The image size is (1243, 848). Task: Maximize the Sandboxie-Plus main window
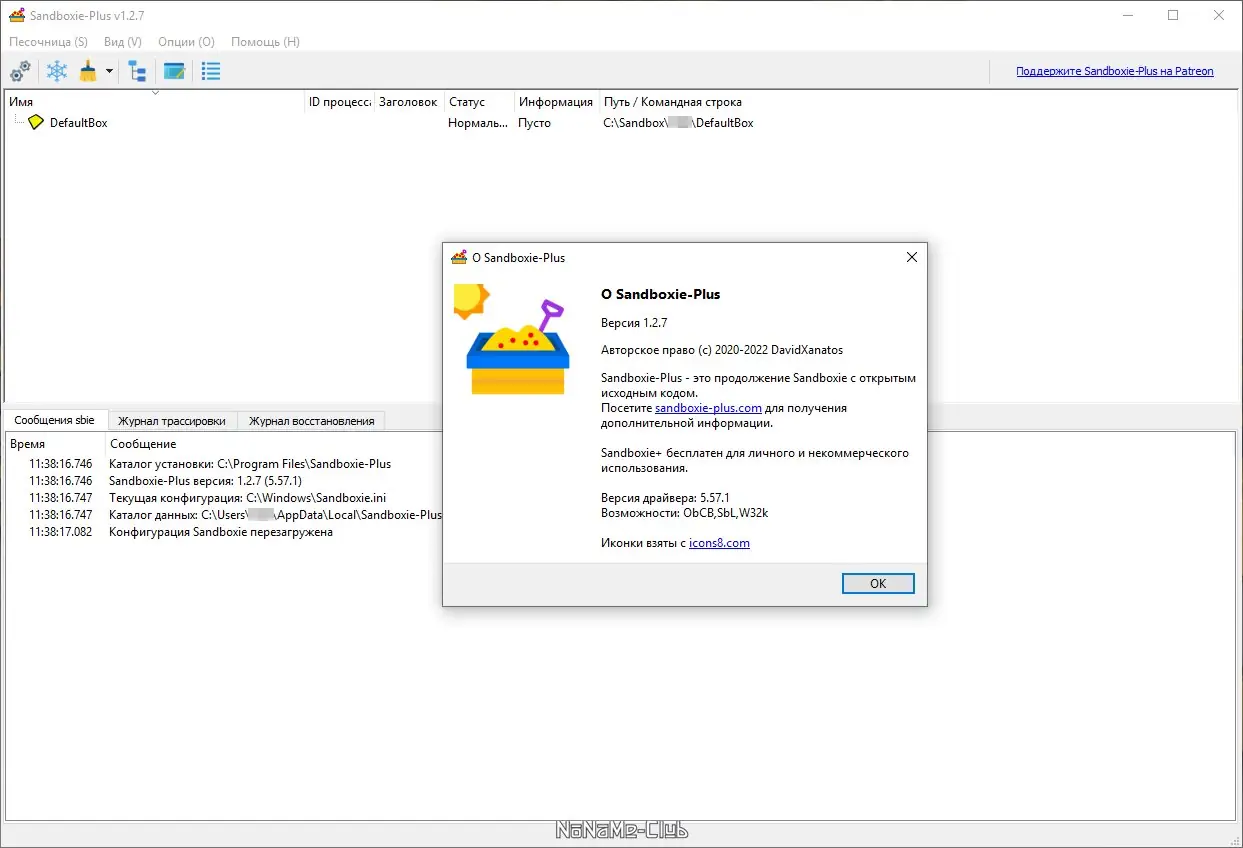(1173, 15)
